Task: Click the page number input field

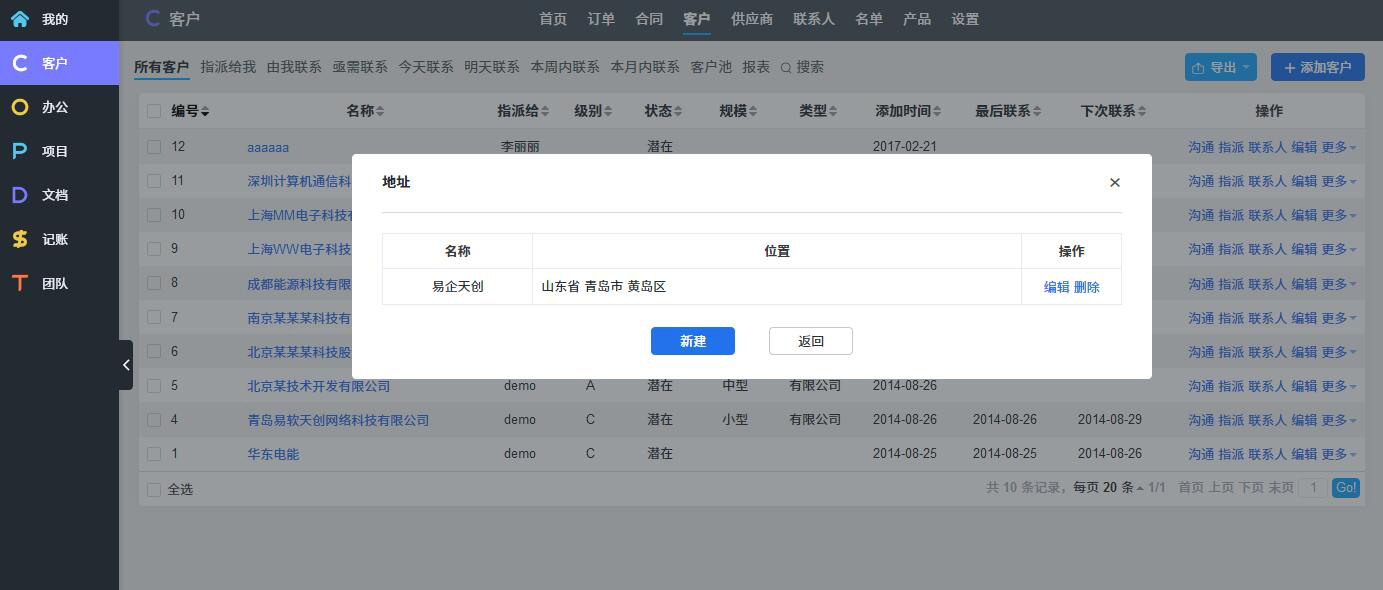Action: 1312,488
